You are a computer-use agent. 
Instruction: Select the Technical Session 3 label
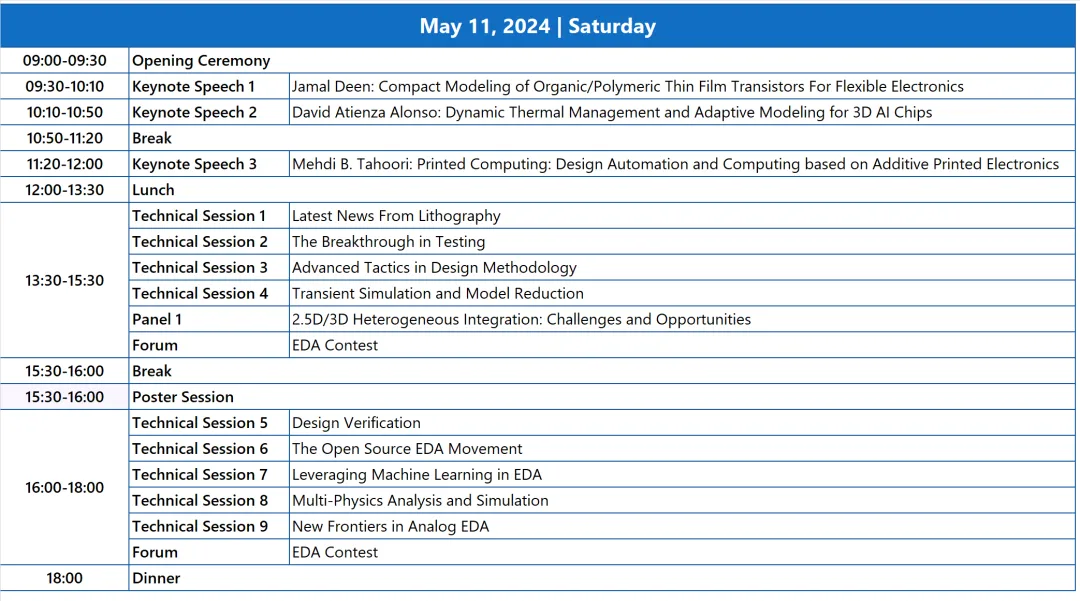200,268
